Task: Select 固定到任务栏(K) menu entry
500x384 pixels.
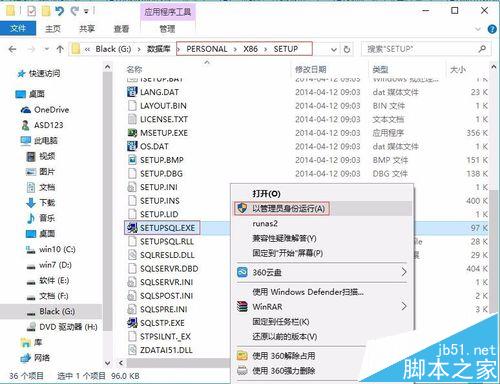Action: (281, 322)
